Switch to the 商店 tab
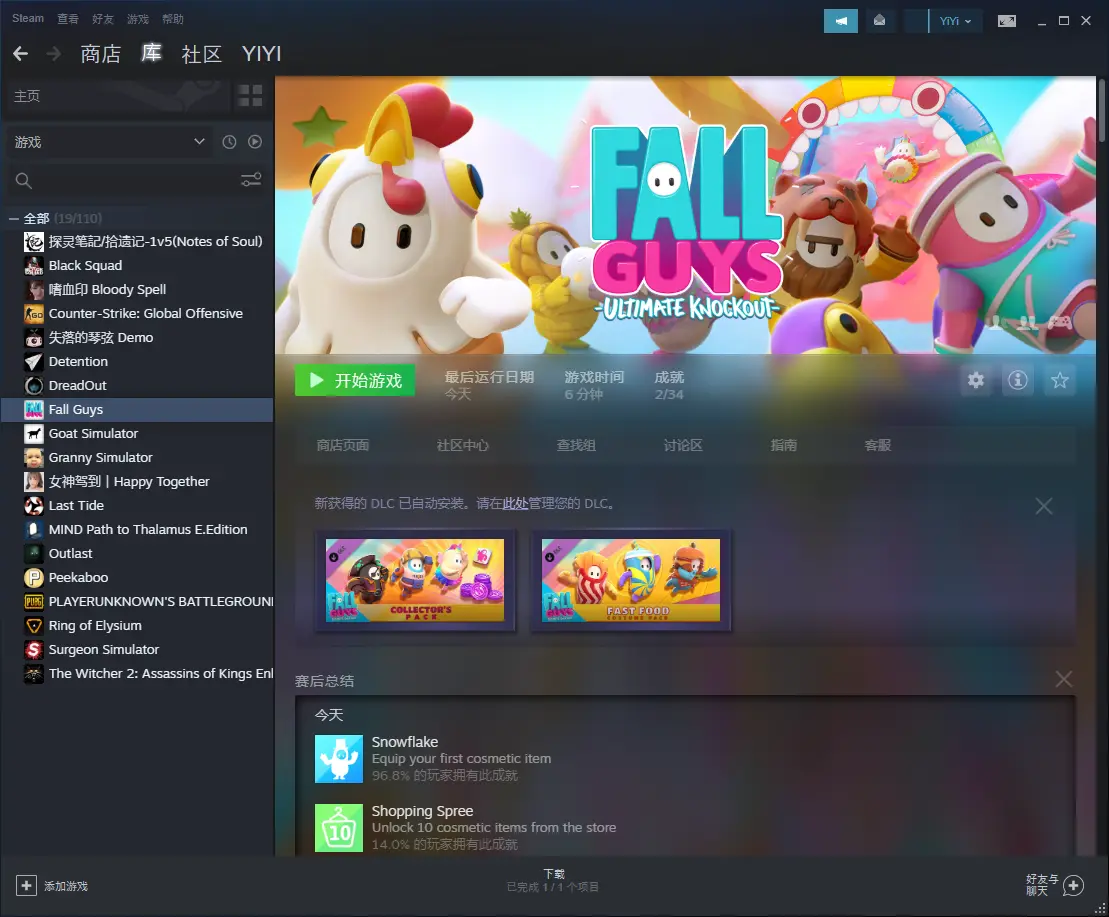 (100, 54)
